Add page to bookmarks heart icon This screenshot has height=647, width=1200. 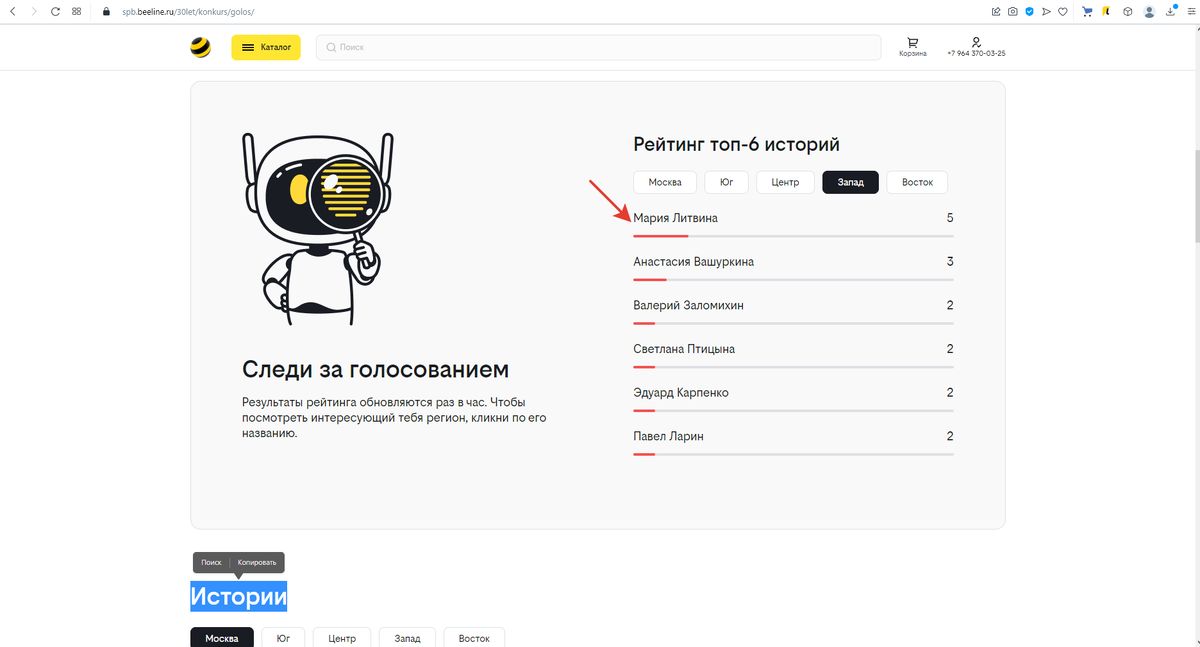pyautogui.click(x=1062, y=12)
